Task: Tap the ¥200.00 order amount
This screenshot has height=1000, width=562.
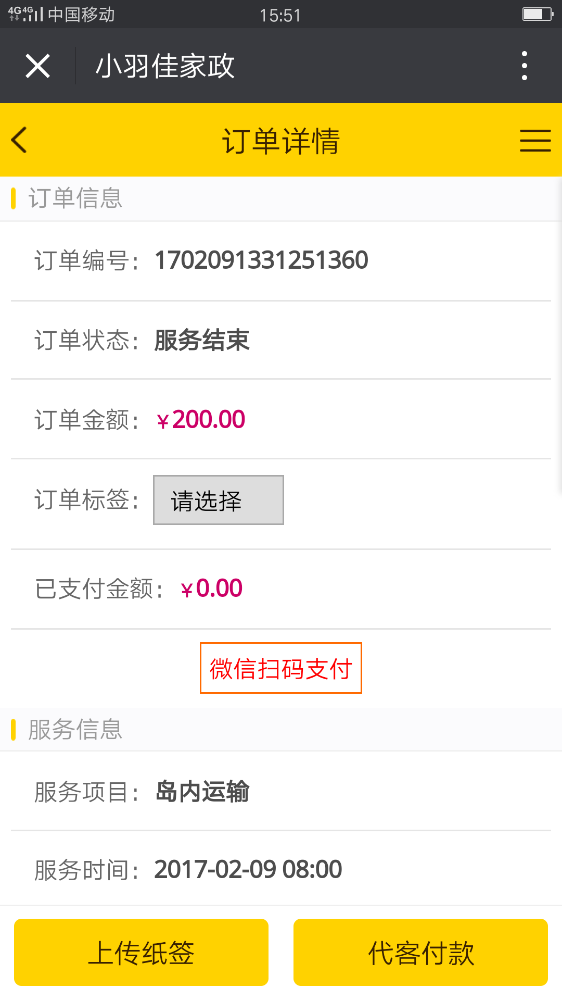Action: tap(201, 420)
